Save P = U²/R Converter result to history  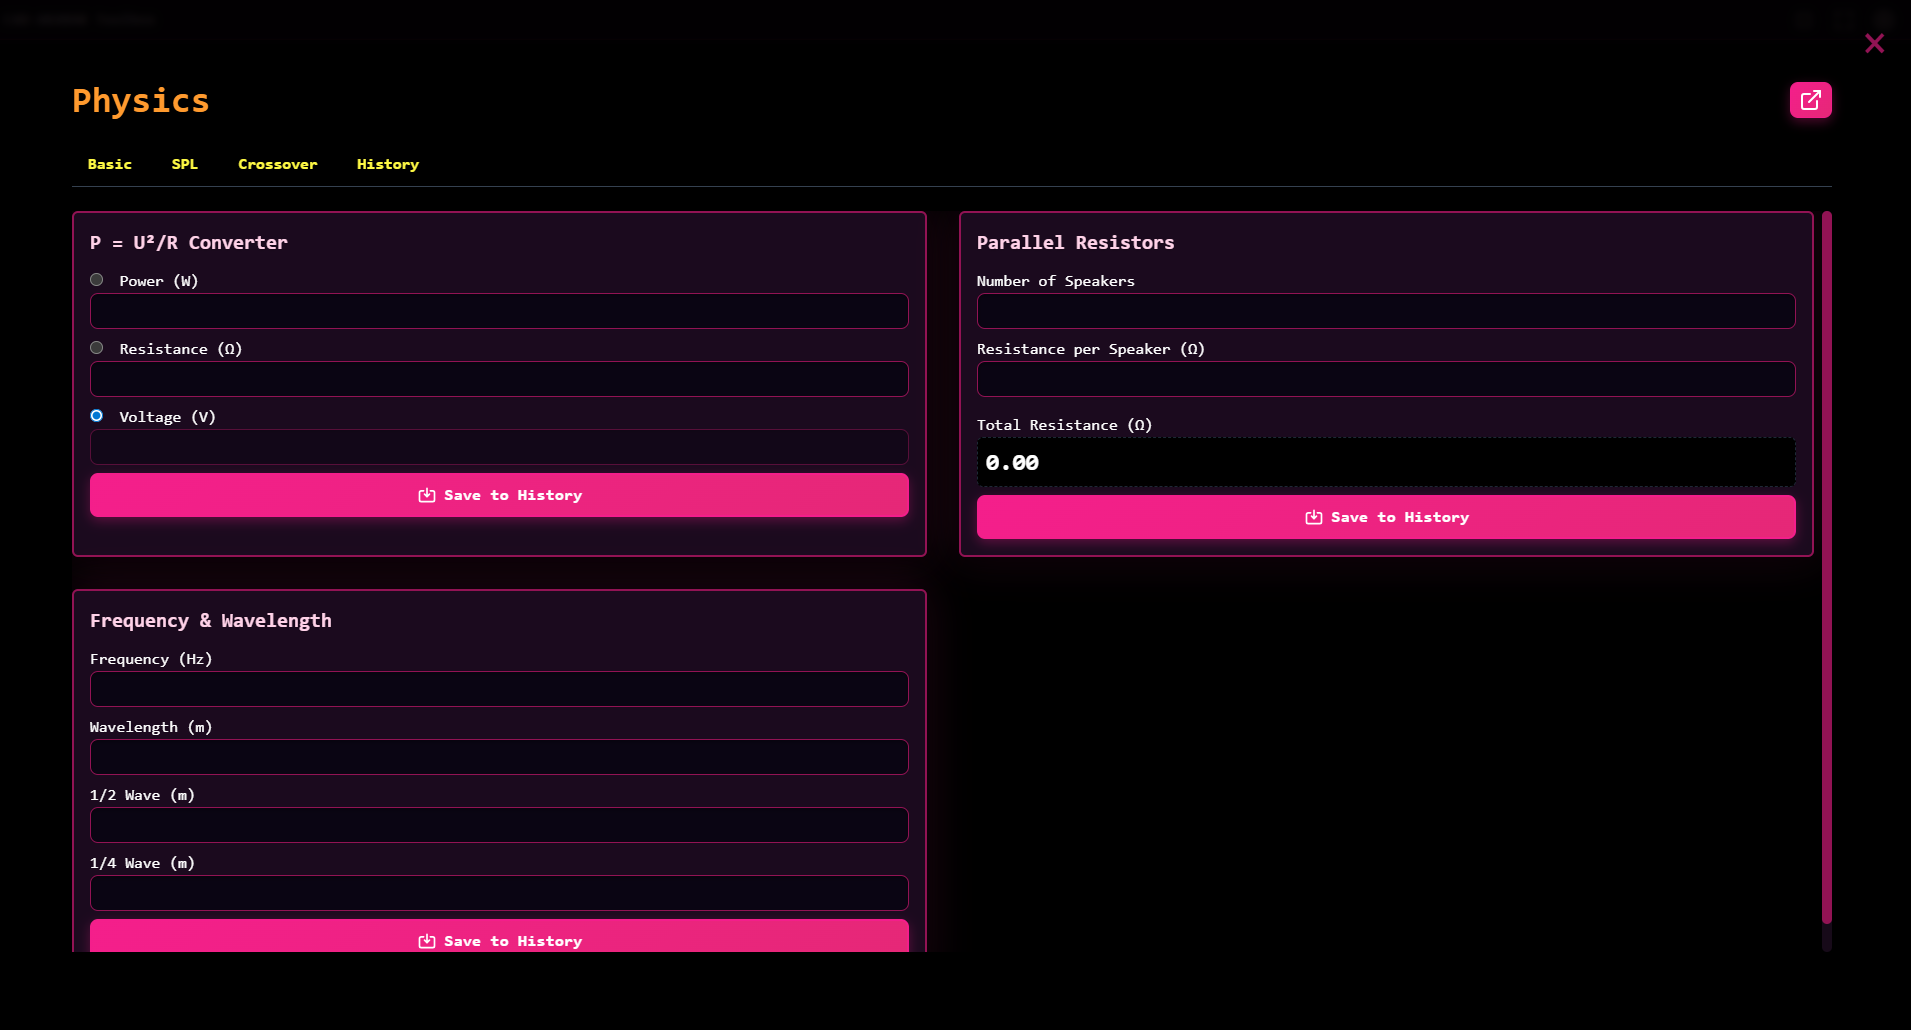tap(499, 495)
